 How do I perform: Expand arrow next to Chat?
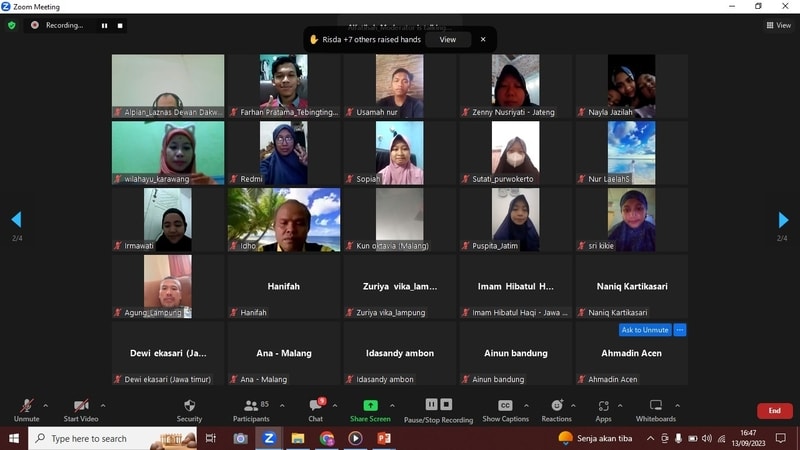pyautogui.click(x=335, y=406)
